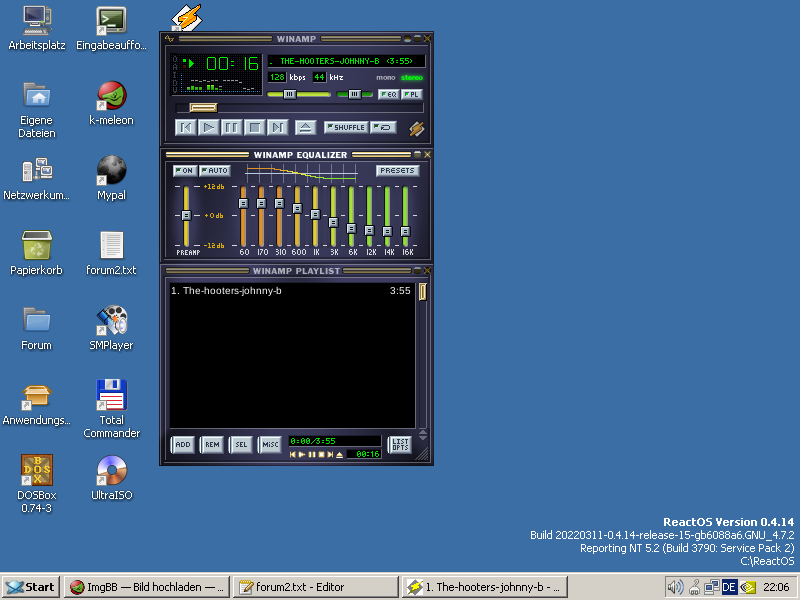Adjust the 310 Hz equalizer band slider

[x=279, y=204]
